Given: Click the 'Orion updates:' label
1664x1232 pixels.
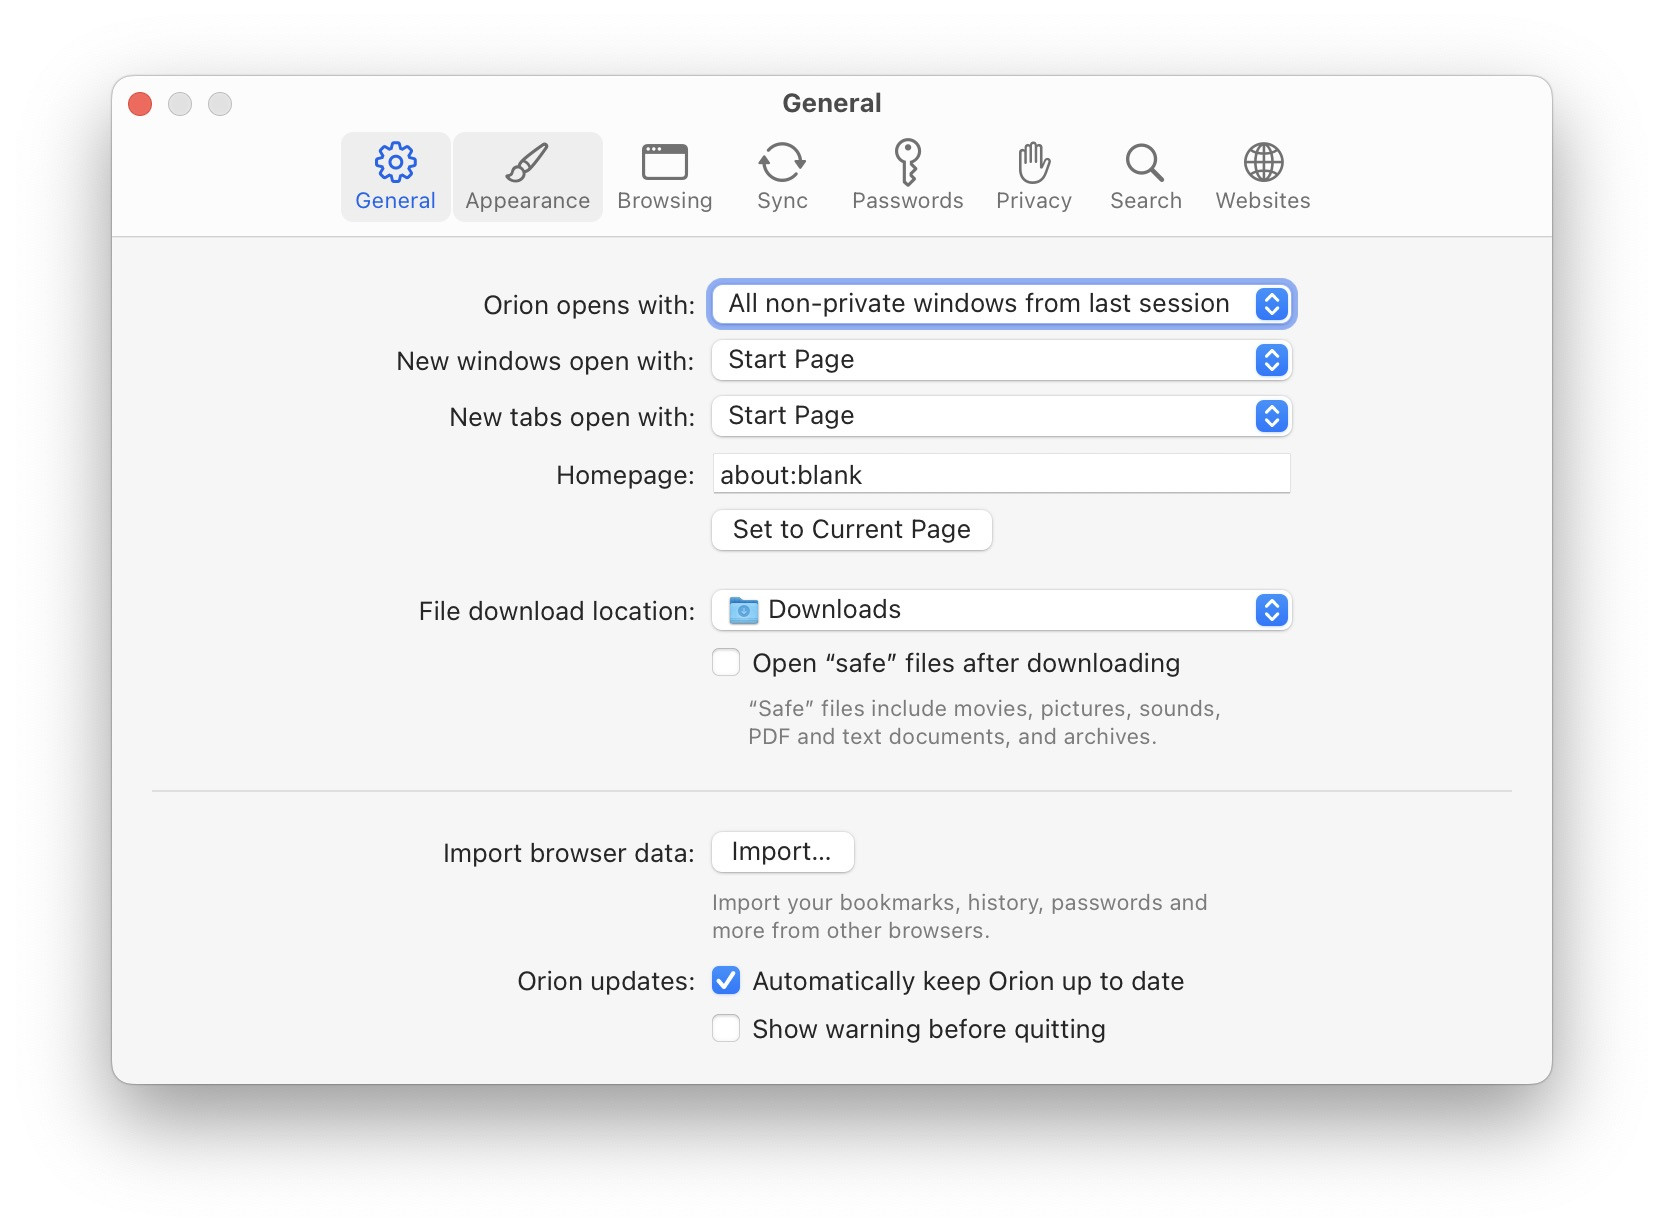Looking at the screenshot, I should [x=606, y=981].
